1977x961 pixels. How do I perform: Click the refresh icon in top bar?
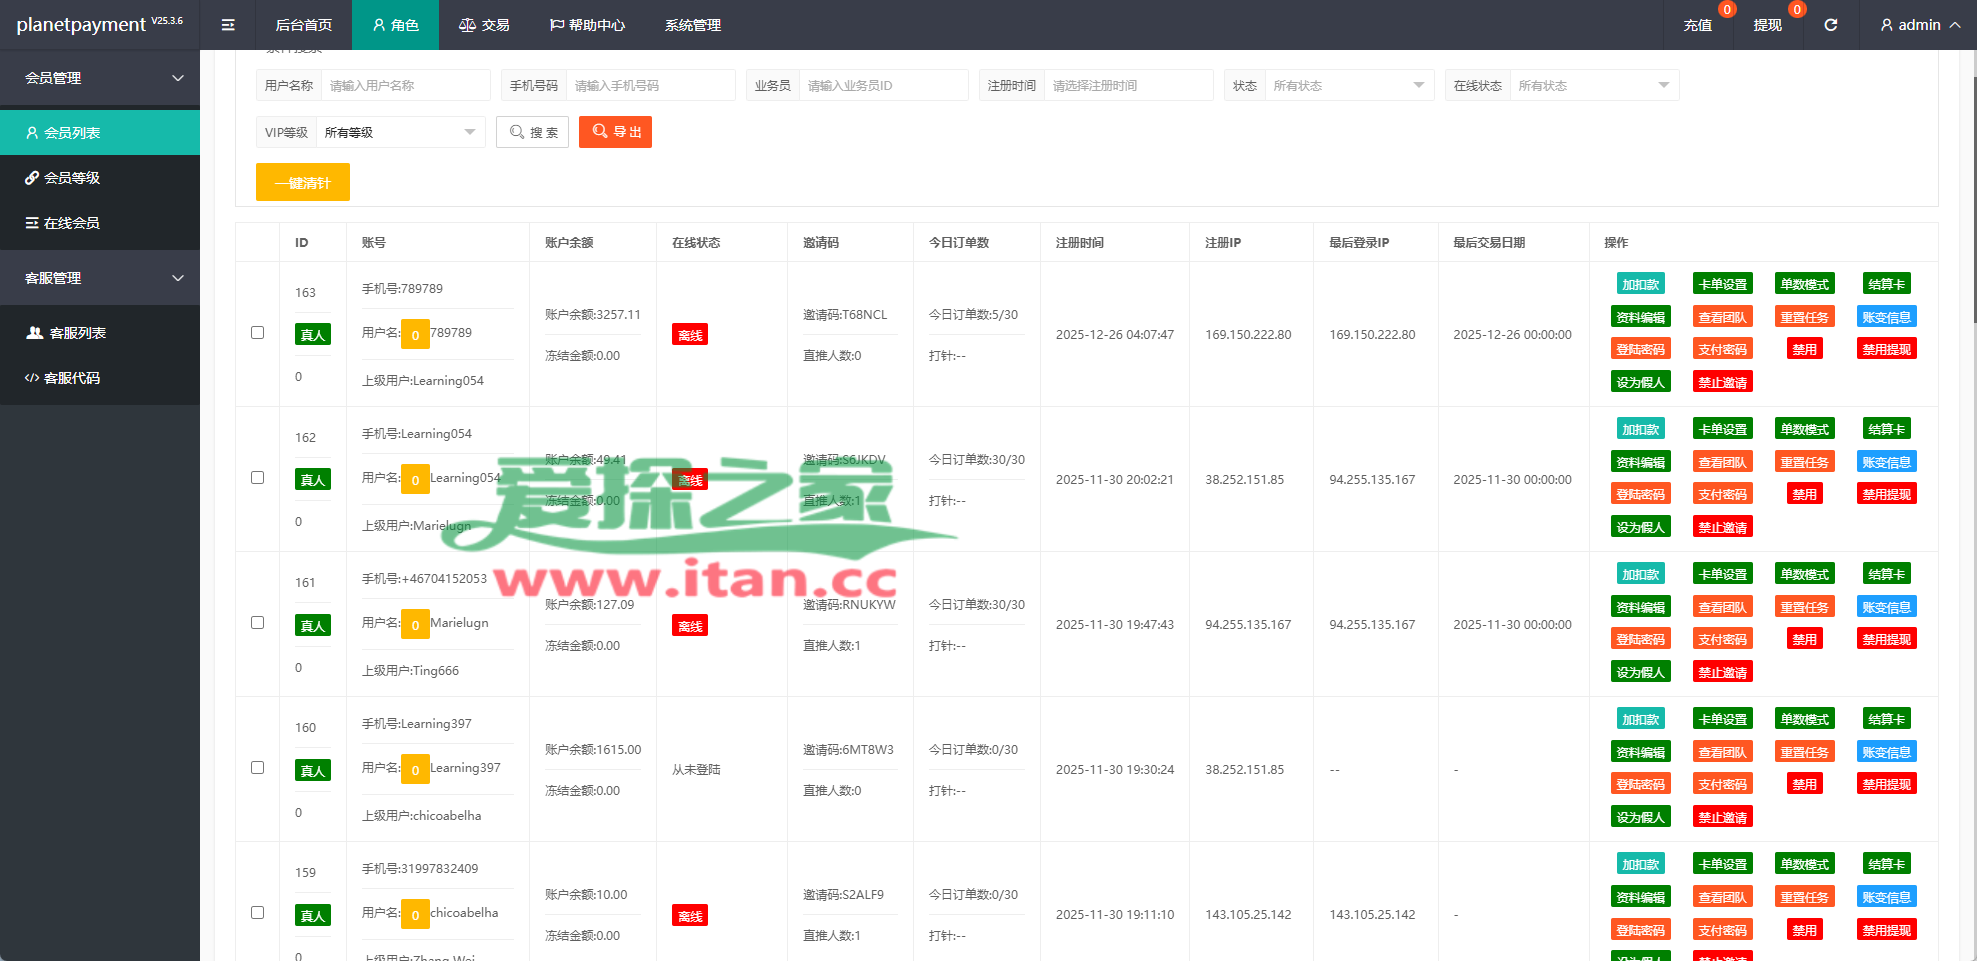point(1830,25)
